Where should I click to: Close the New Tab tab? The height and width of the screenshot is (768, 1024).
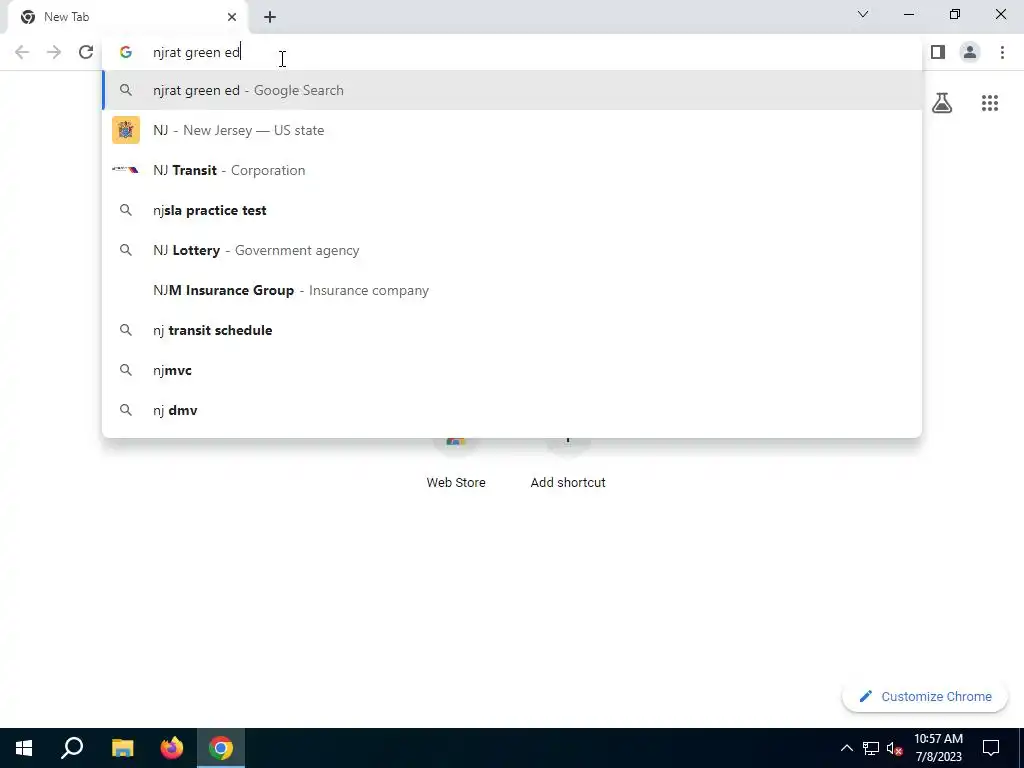tap(232, 17)
